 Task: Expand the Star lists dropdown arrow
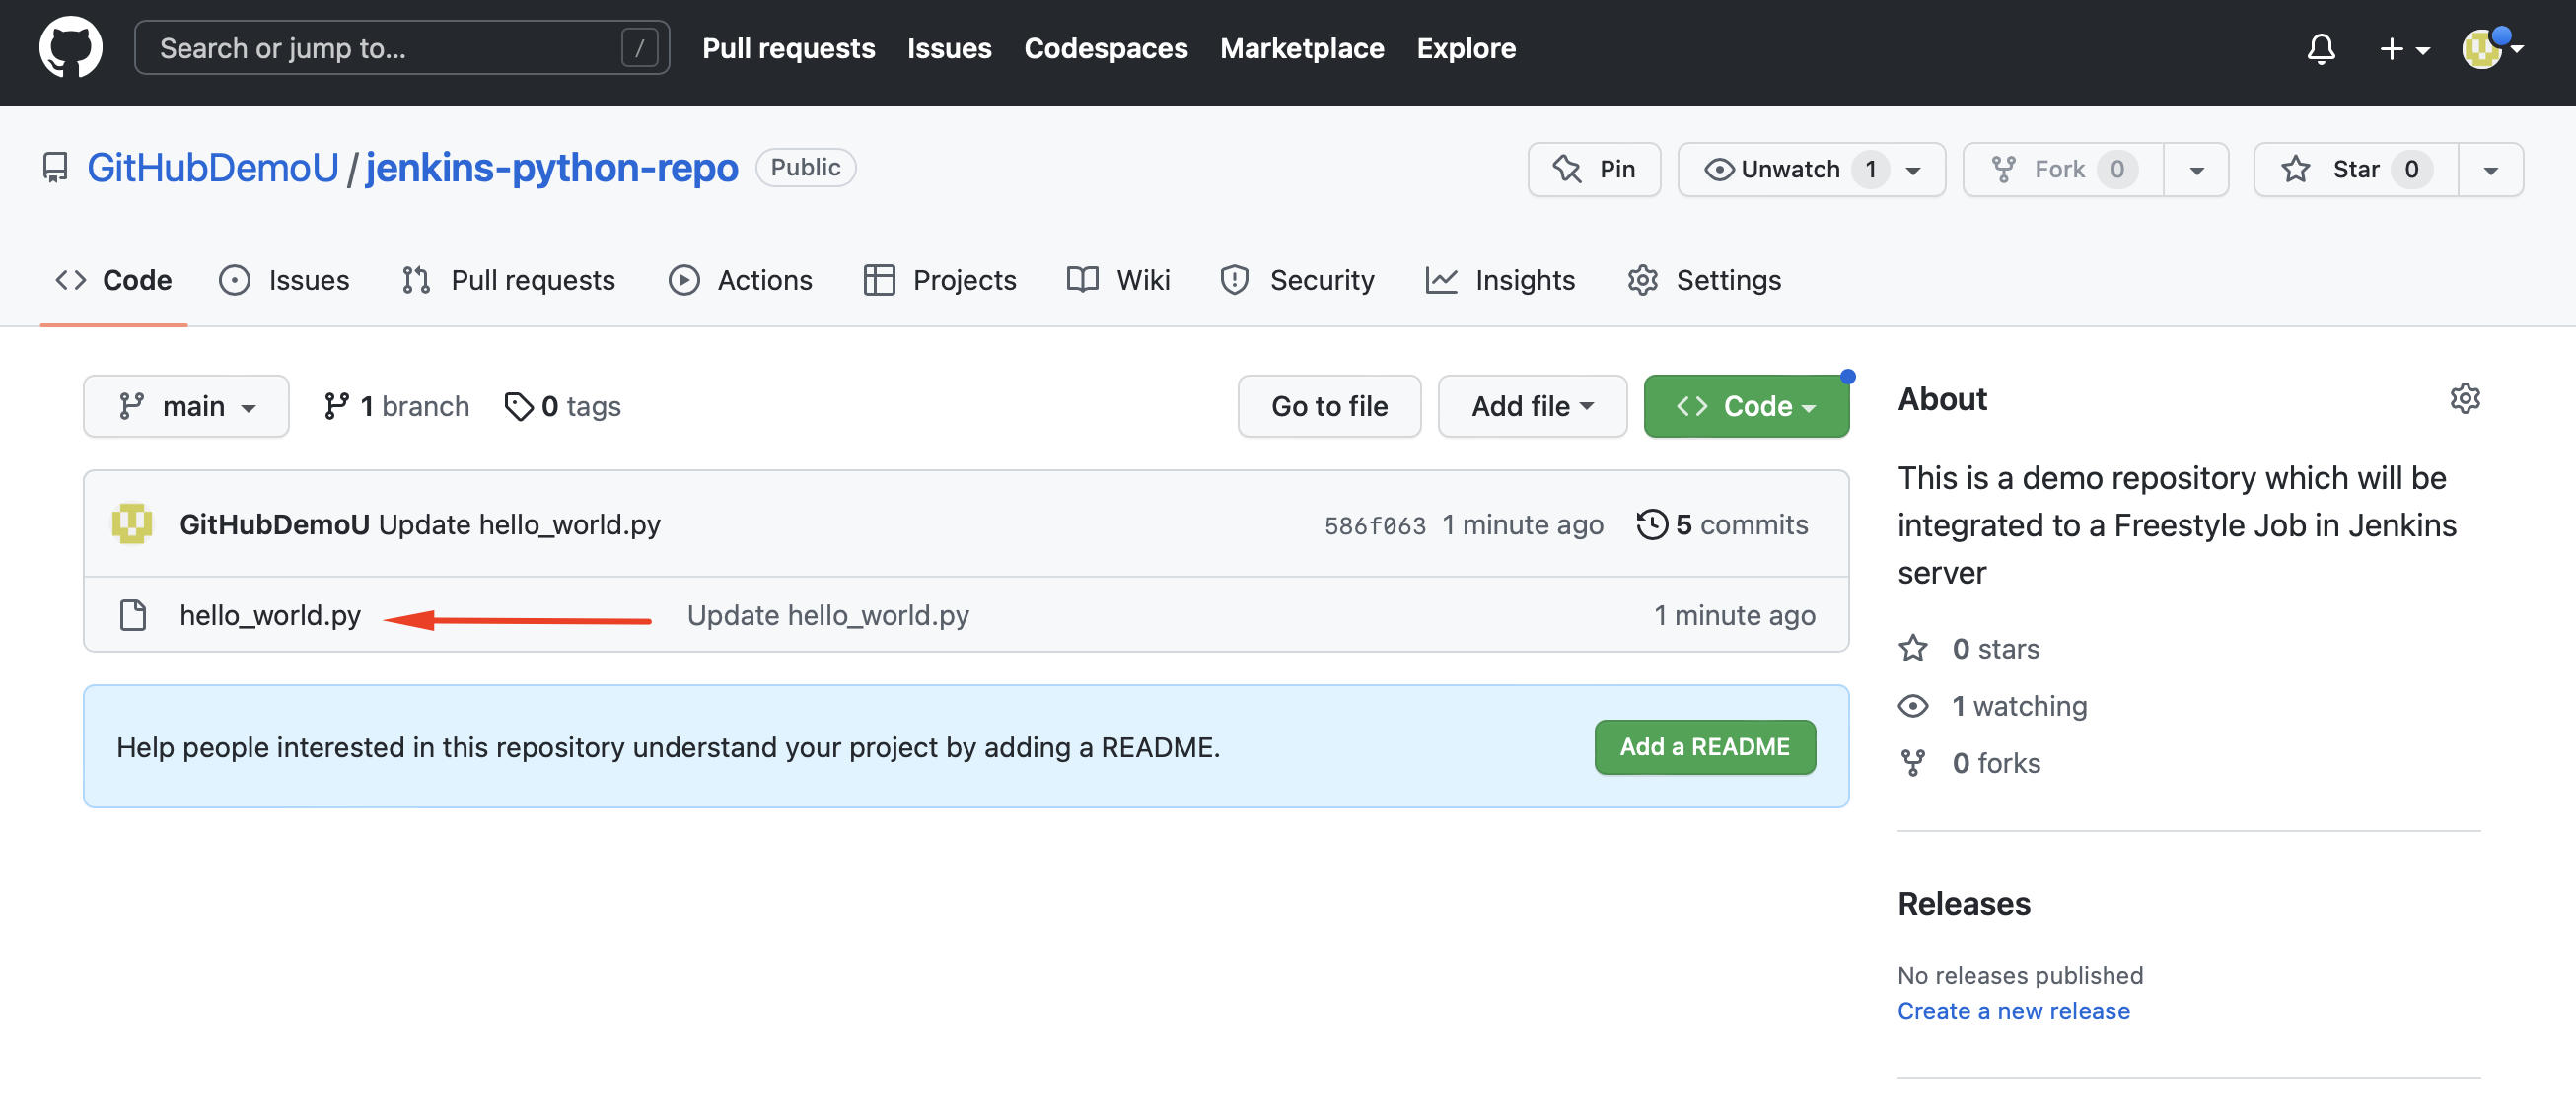[x=2490, y=170]
